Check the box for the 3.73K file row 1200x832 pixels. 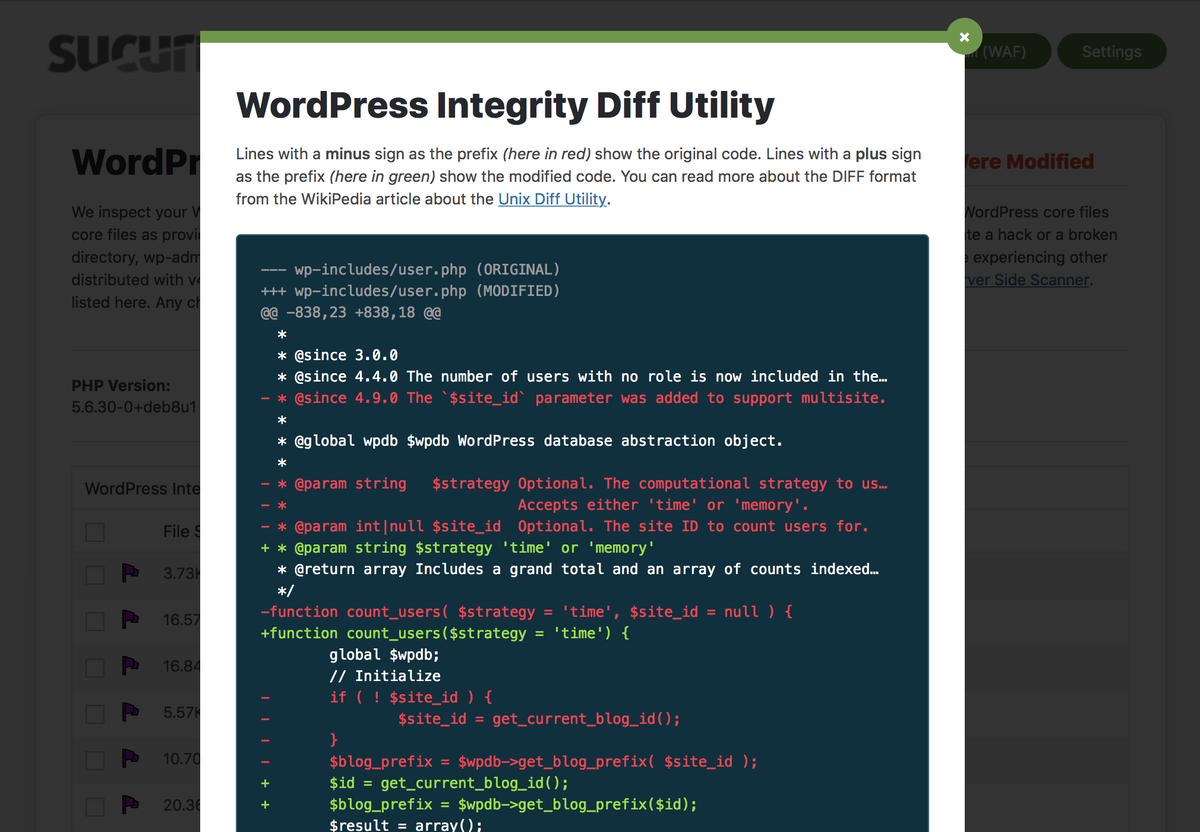point(95,575)
